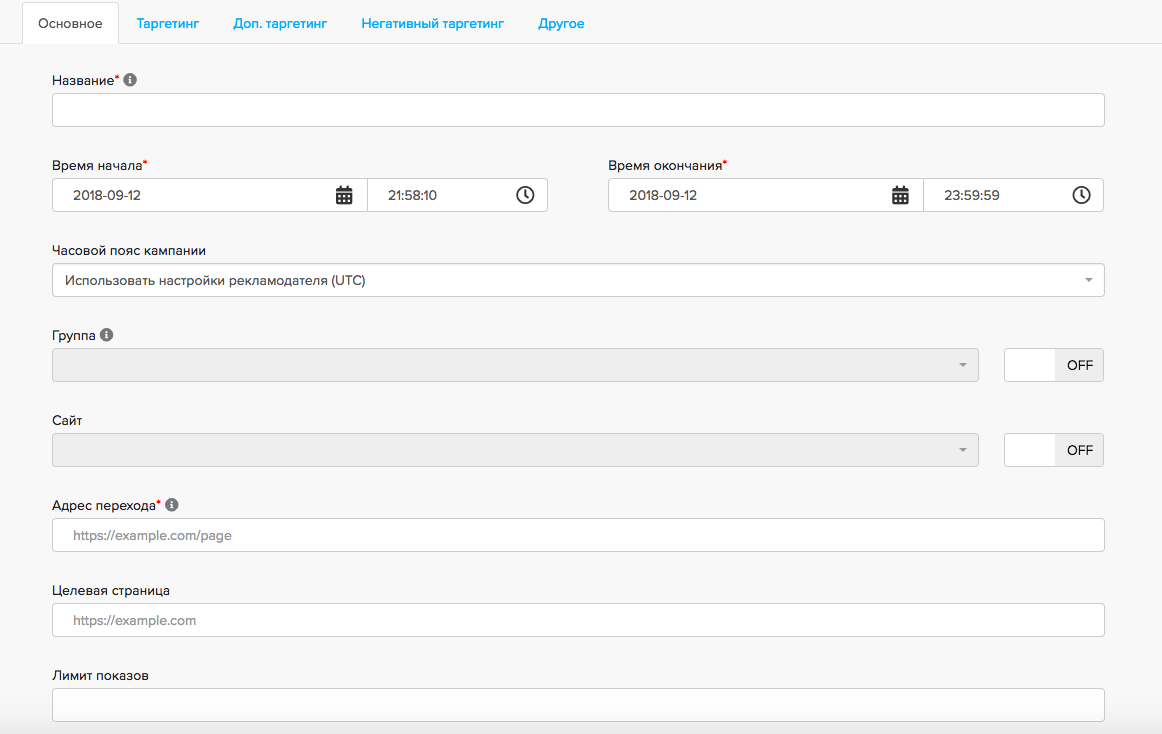Click the info icon next to Название
1162x734 pixels.
[130, 79]
